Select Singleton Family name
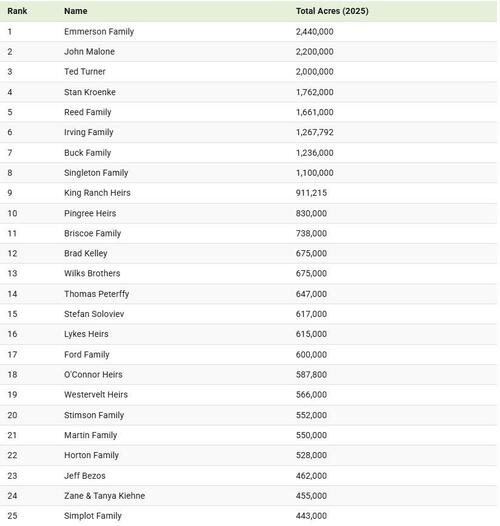The height and width of the screenshot is (526, 500). [x=96, y=173]
